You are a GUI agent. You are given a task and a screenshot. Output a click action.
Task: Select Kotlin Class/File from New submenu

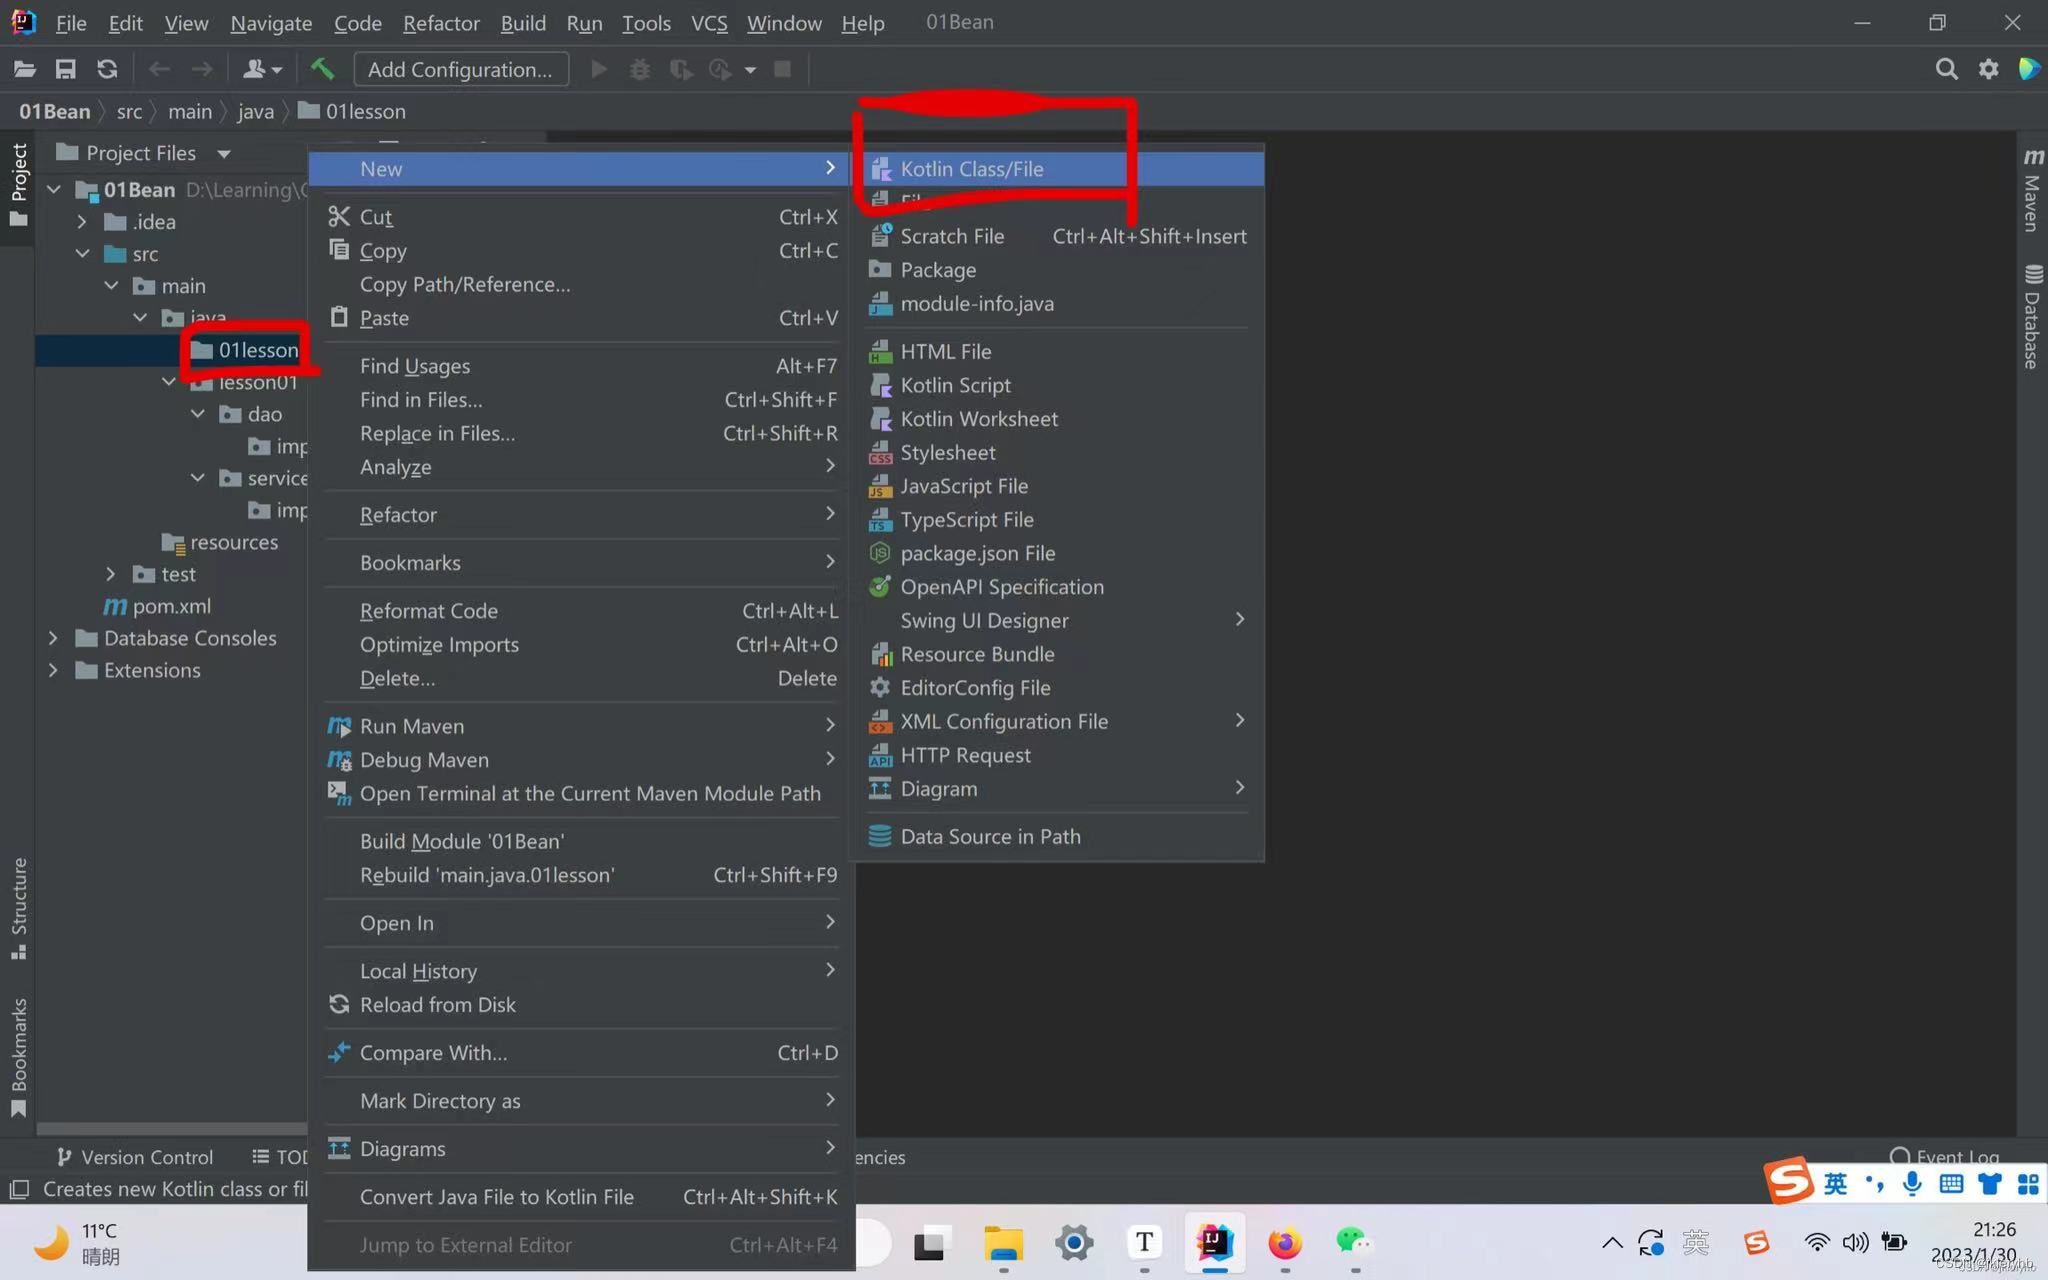(970, 169)
